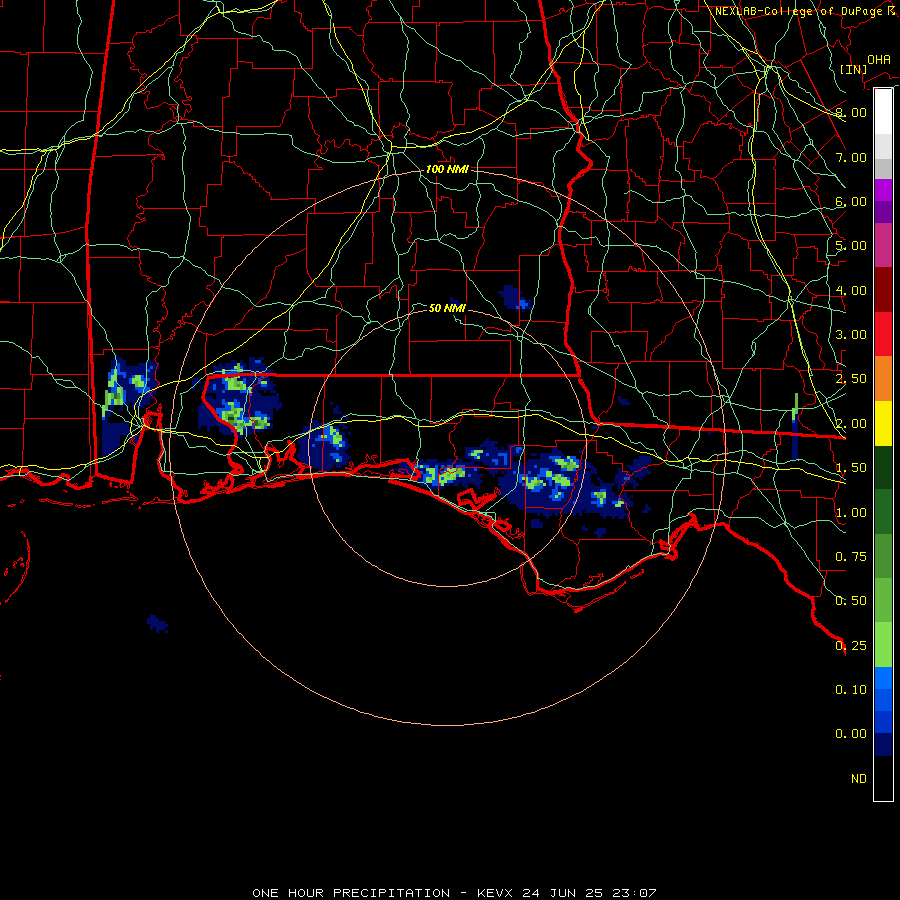This screenshot has width=900, height=900.
Task: Select the 4.00 scale value
Action: pyautogui.click(x=851, y=290)
